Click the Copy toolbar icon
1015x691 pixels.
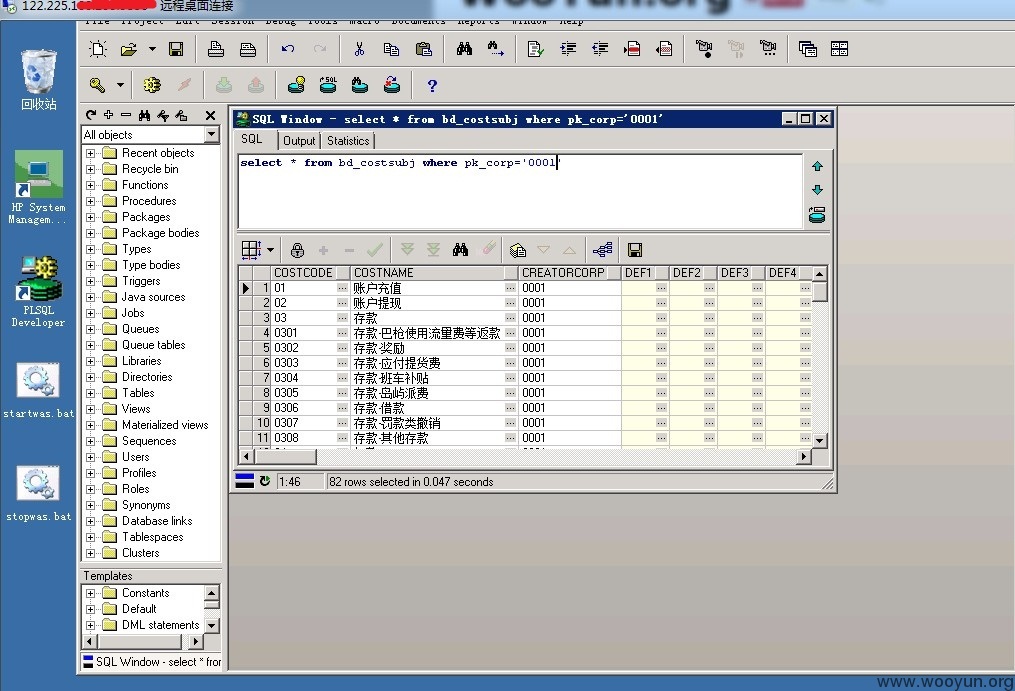coord(391,49)
